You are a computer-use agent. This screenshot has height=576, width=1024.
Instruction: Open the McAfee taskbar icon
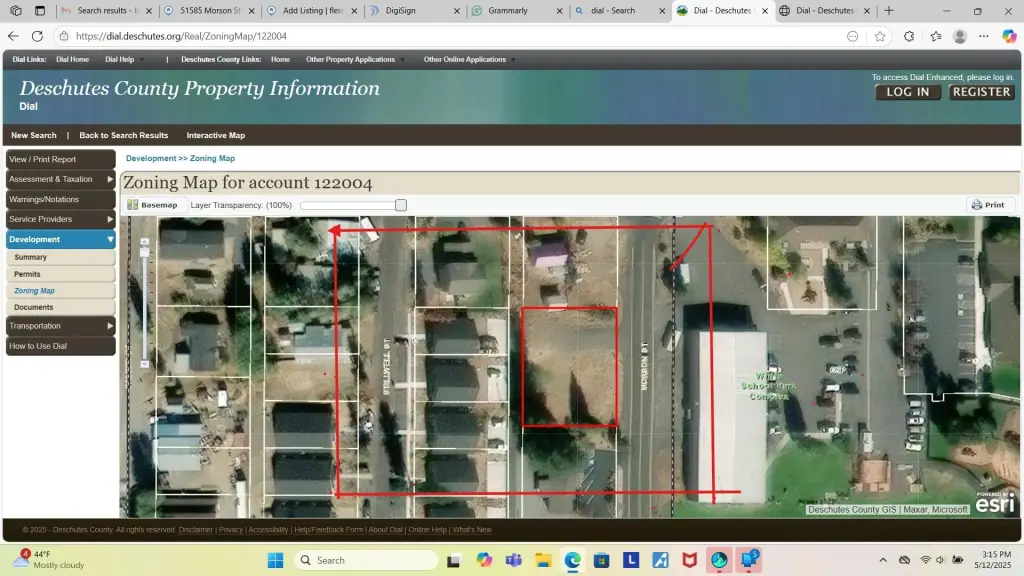pos(689,560)
